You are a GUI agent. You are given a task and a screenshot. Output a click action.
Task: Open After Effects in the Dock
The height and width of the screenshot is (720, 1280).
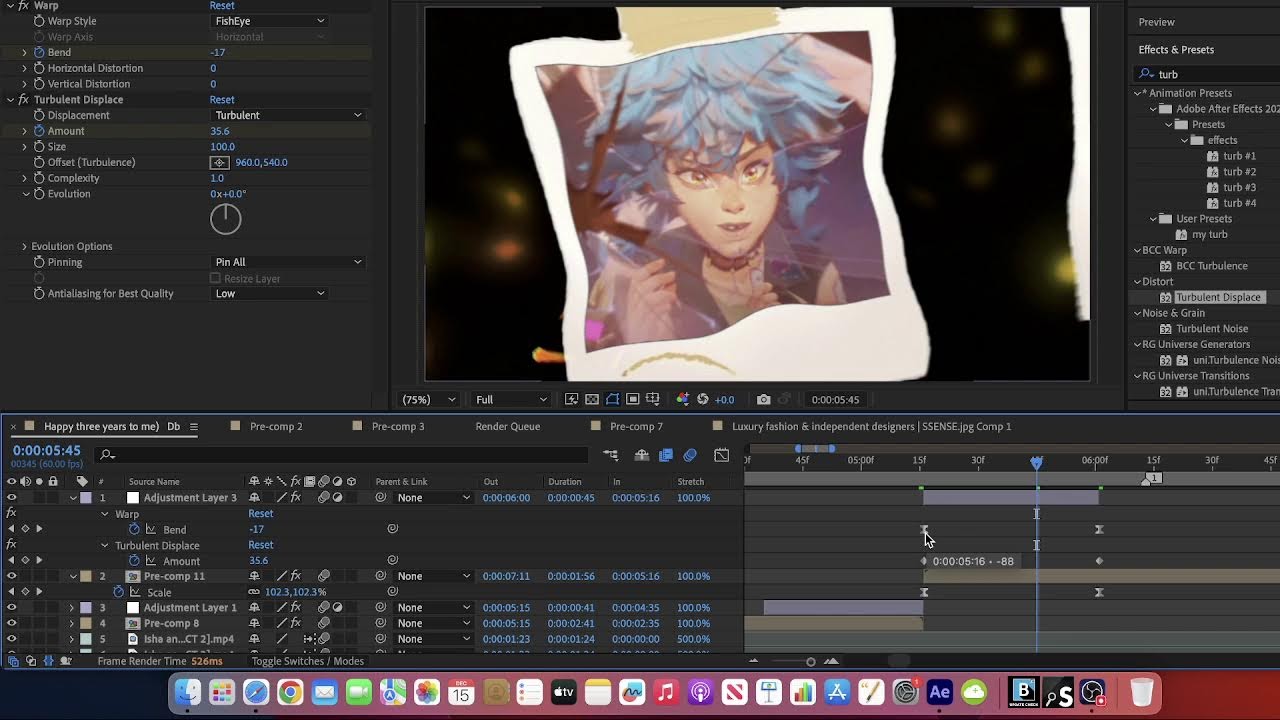(939, 692)
